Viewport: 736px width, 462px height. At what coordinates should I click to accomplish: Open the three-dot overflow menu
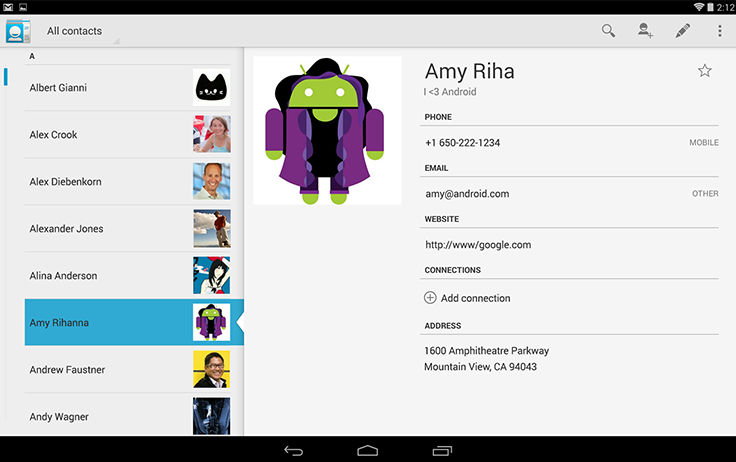(720, 31)
